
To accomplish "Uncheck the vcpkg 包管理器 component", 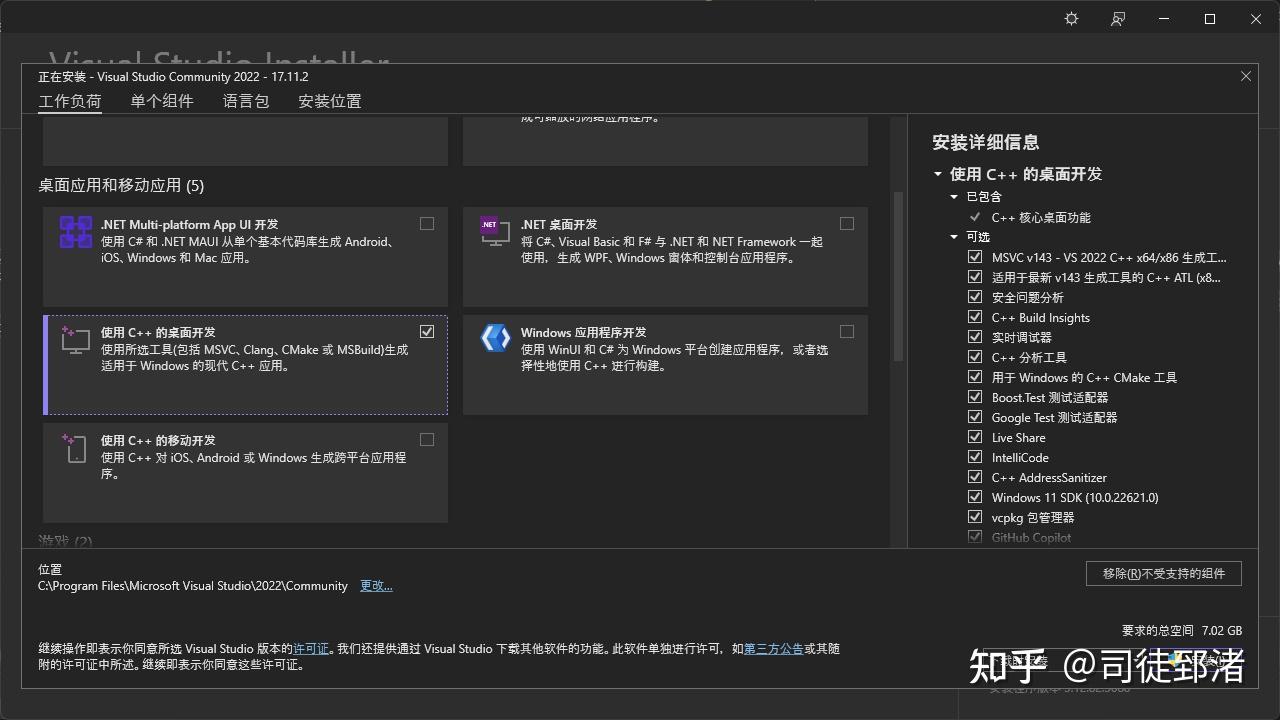I will [x=975, y=517].
